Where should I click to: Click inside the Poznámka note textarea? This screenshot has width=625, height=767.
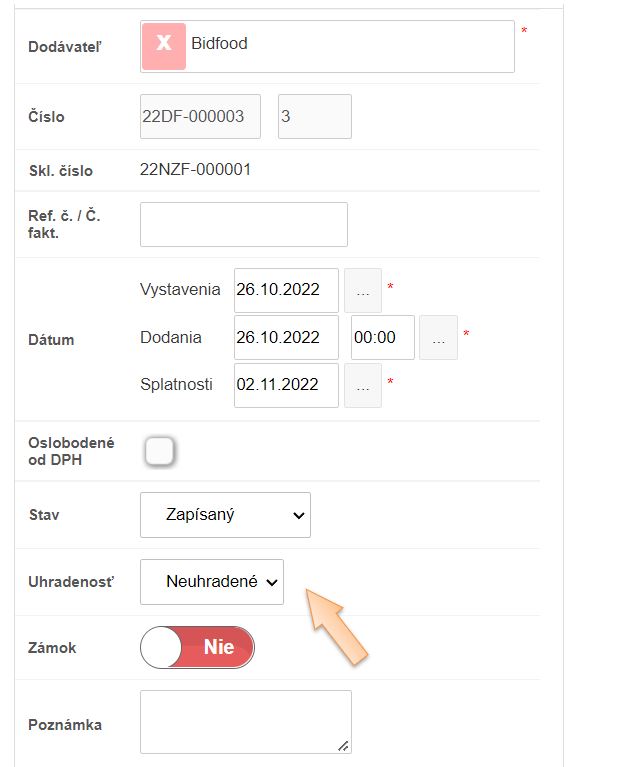coord(245,721)
